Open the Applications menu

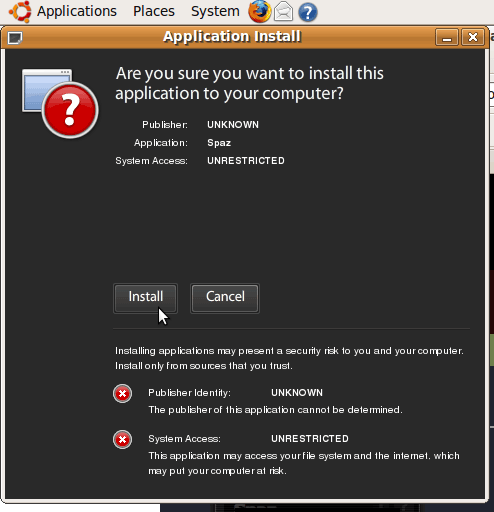tap(77, 11)
